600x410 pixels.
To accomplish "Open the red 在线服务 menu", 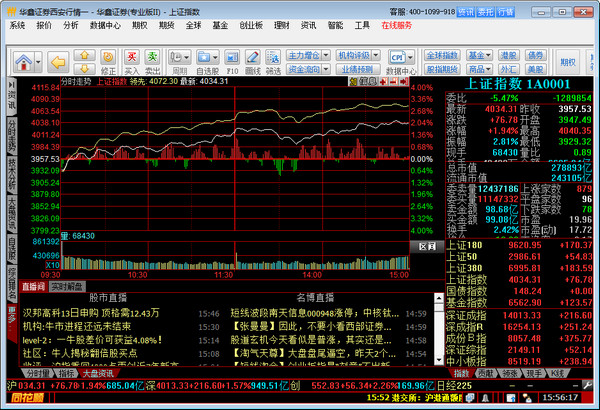I will pyautogui.click(x=397, y=25).
